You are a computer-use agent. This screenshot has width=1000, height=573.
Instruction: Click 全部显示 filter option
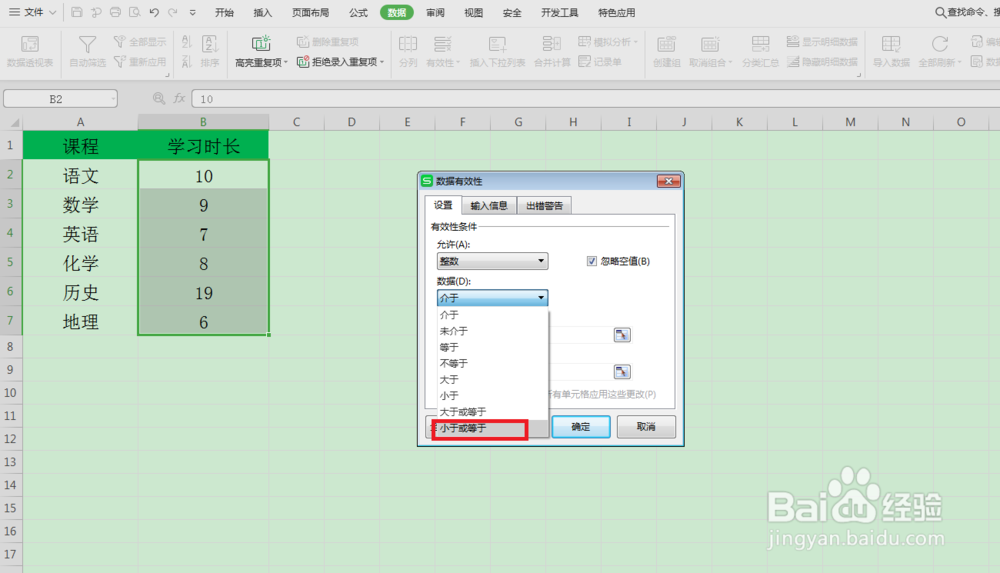[140, 41]
